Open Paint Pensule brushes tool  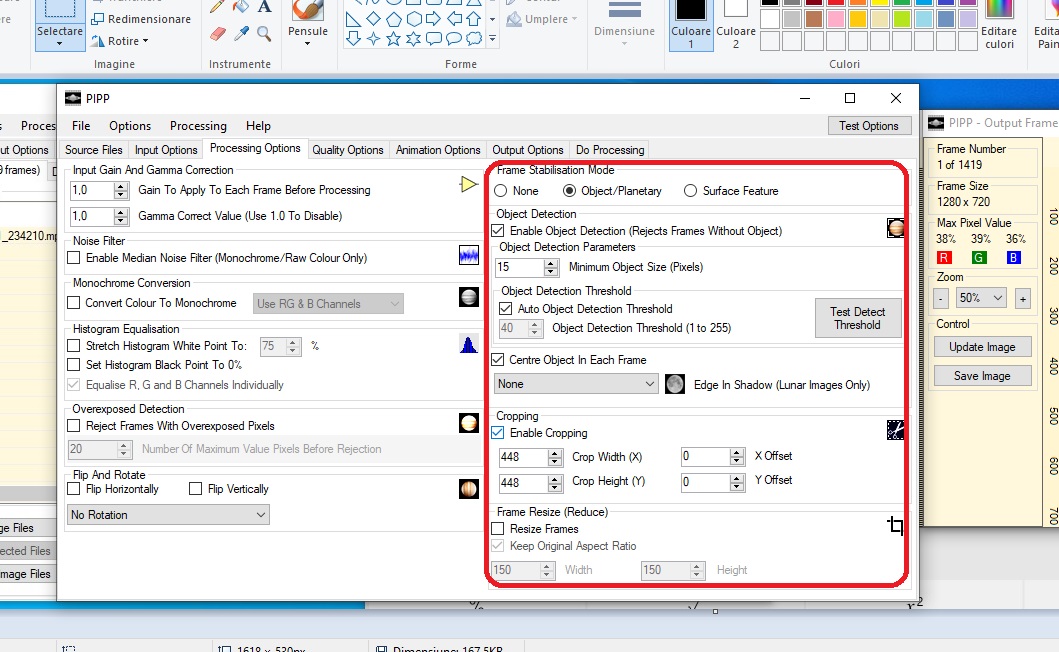[308, 24]
